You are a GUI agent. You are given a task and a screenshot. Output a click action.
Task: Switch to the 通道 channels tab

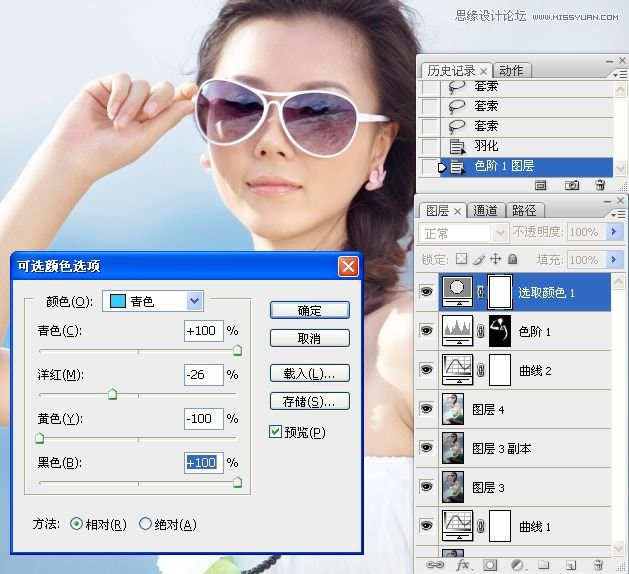tap(486, 211)
